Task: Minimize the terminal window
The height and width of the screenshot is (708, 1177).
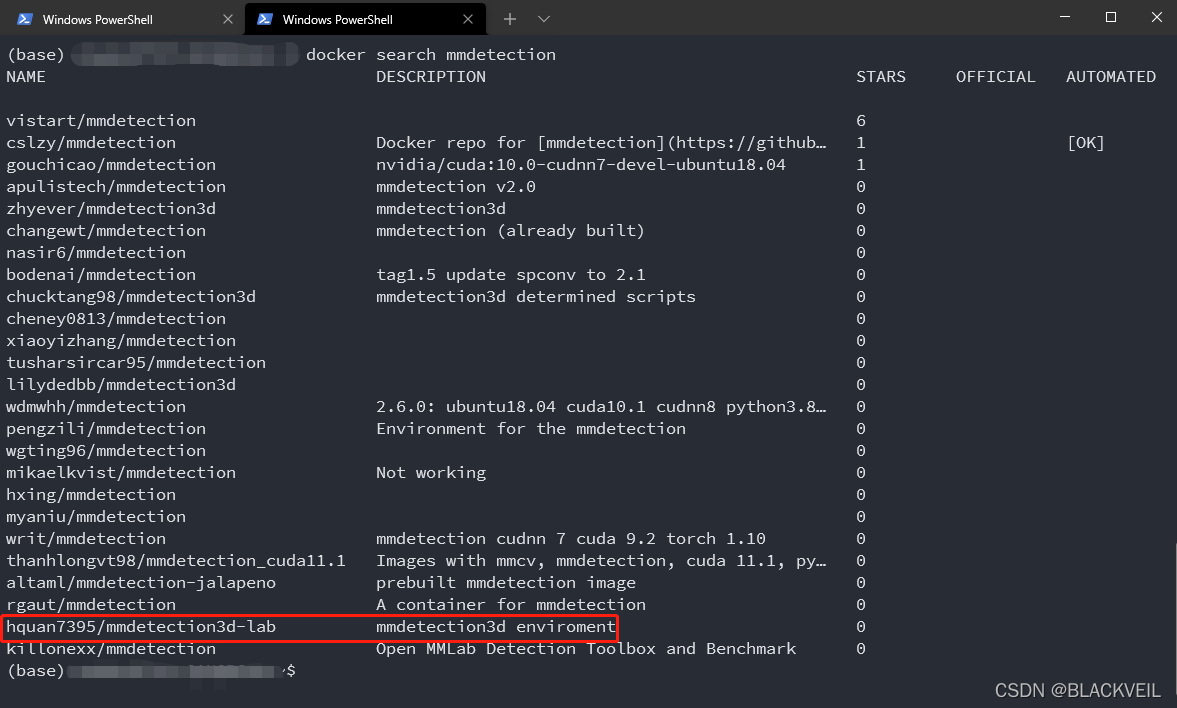Action: [1064, 17]
